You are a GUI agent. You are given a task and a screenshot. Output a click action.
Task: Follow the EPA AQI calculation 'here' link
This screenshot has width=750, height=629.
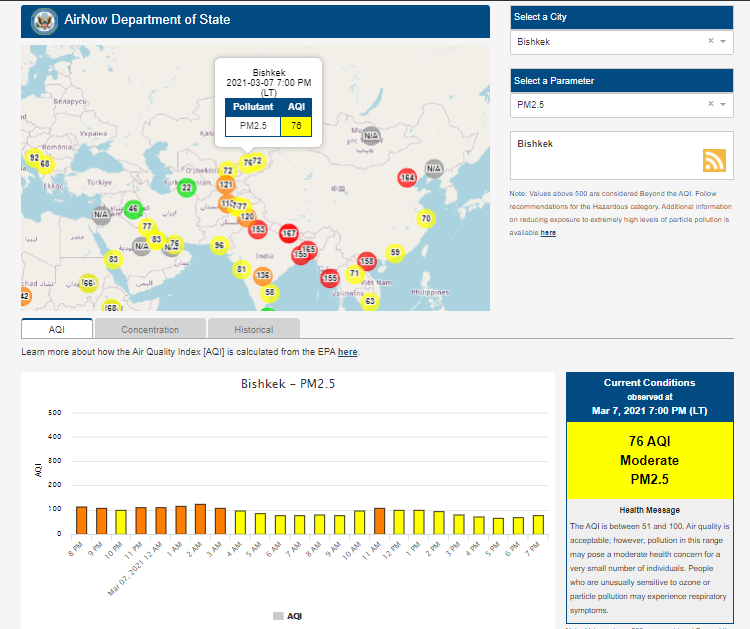pos(347,352)
